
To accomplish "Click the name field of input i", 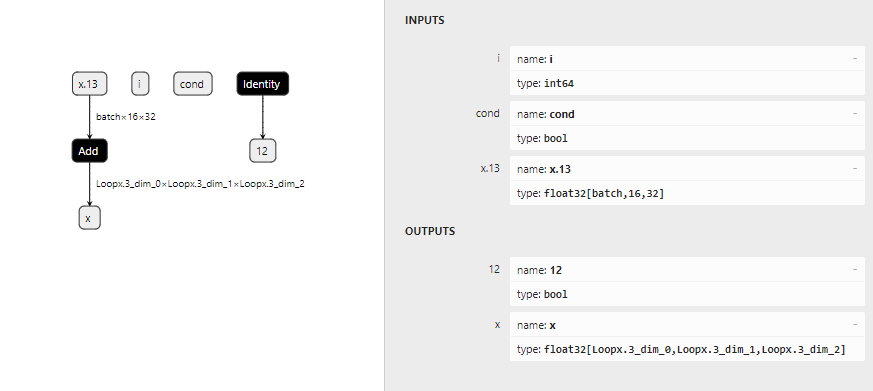I will coord(687,58).
